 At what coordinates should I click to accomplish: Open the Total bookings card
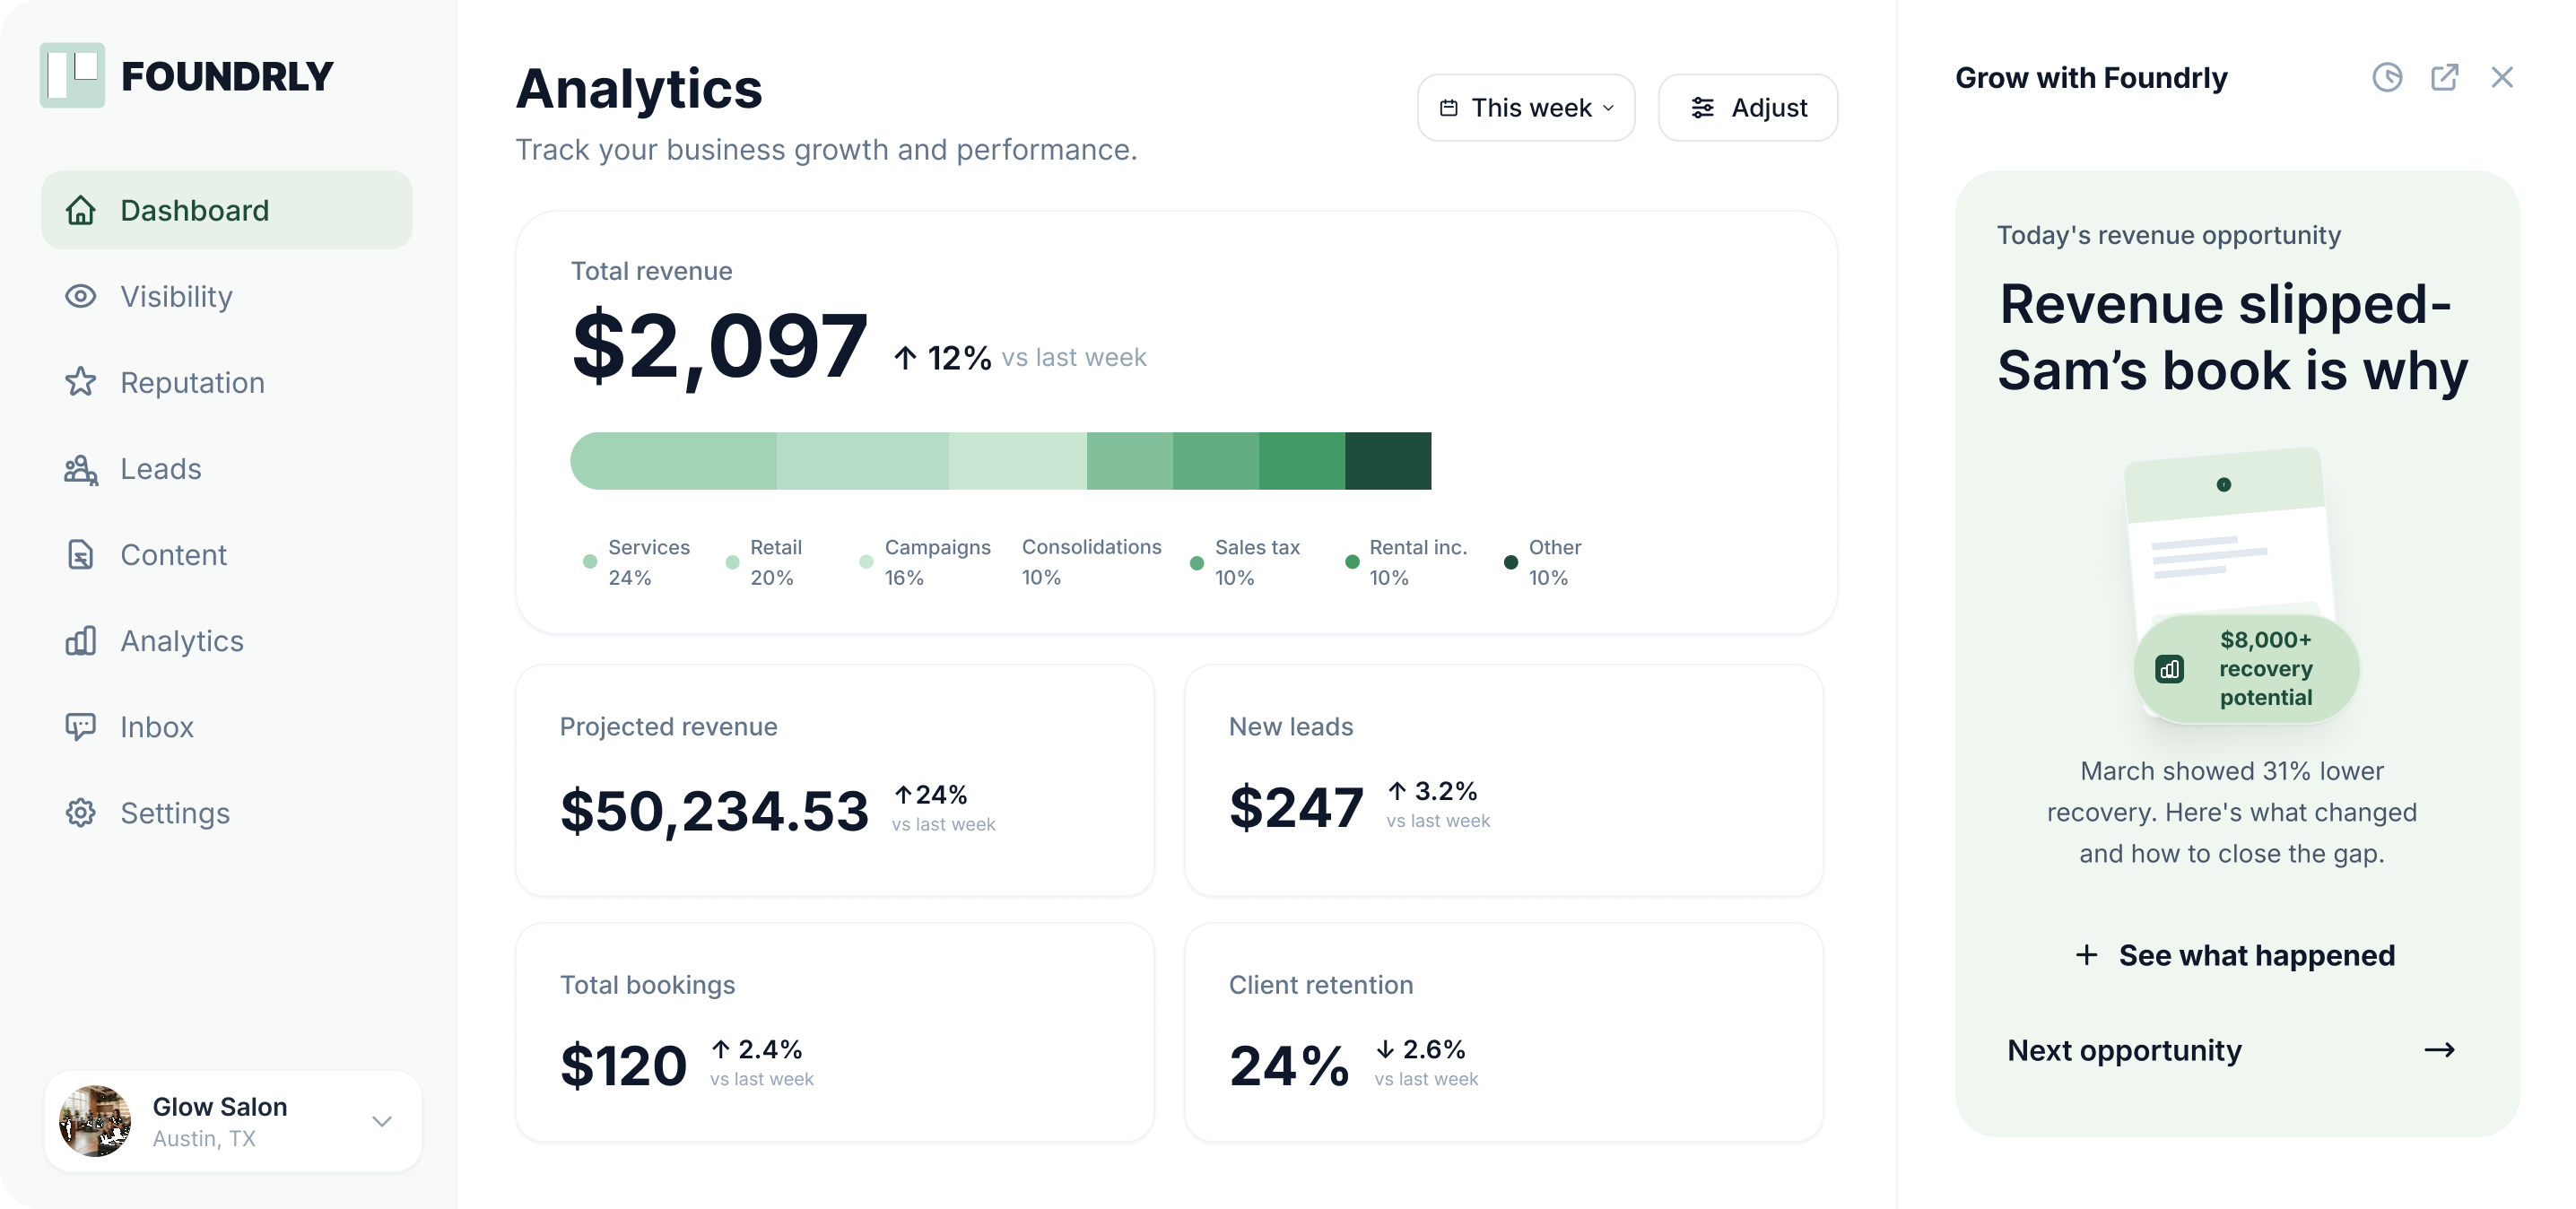[834, 1033]
